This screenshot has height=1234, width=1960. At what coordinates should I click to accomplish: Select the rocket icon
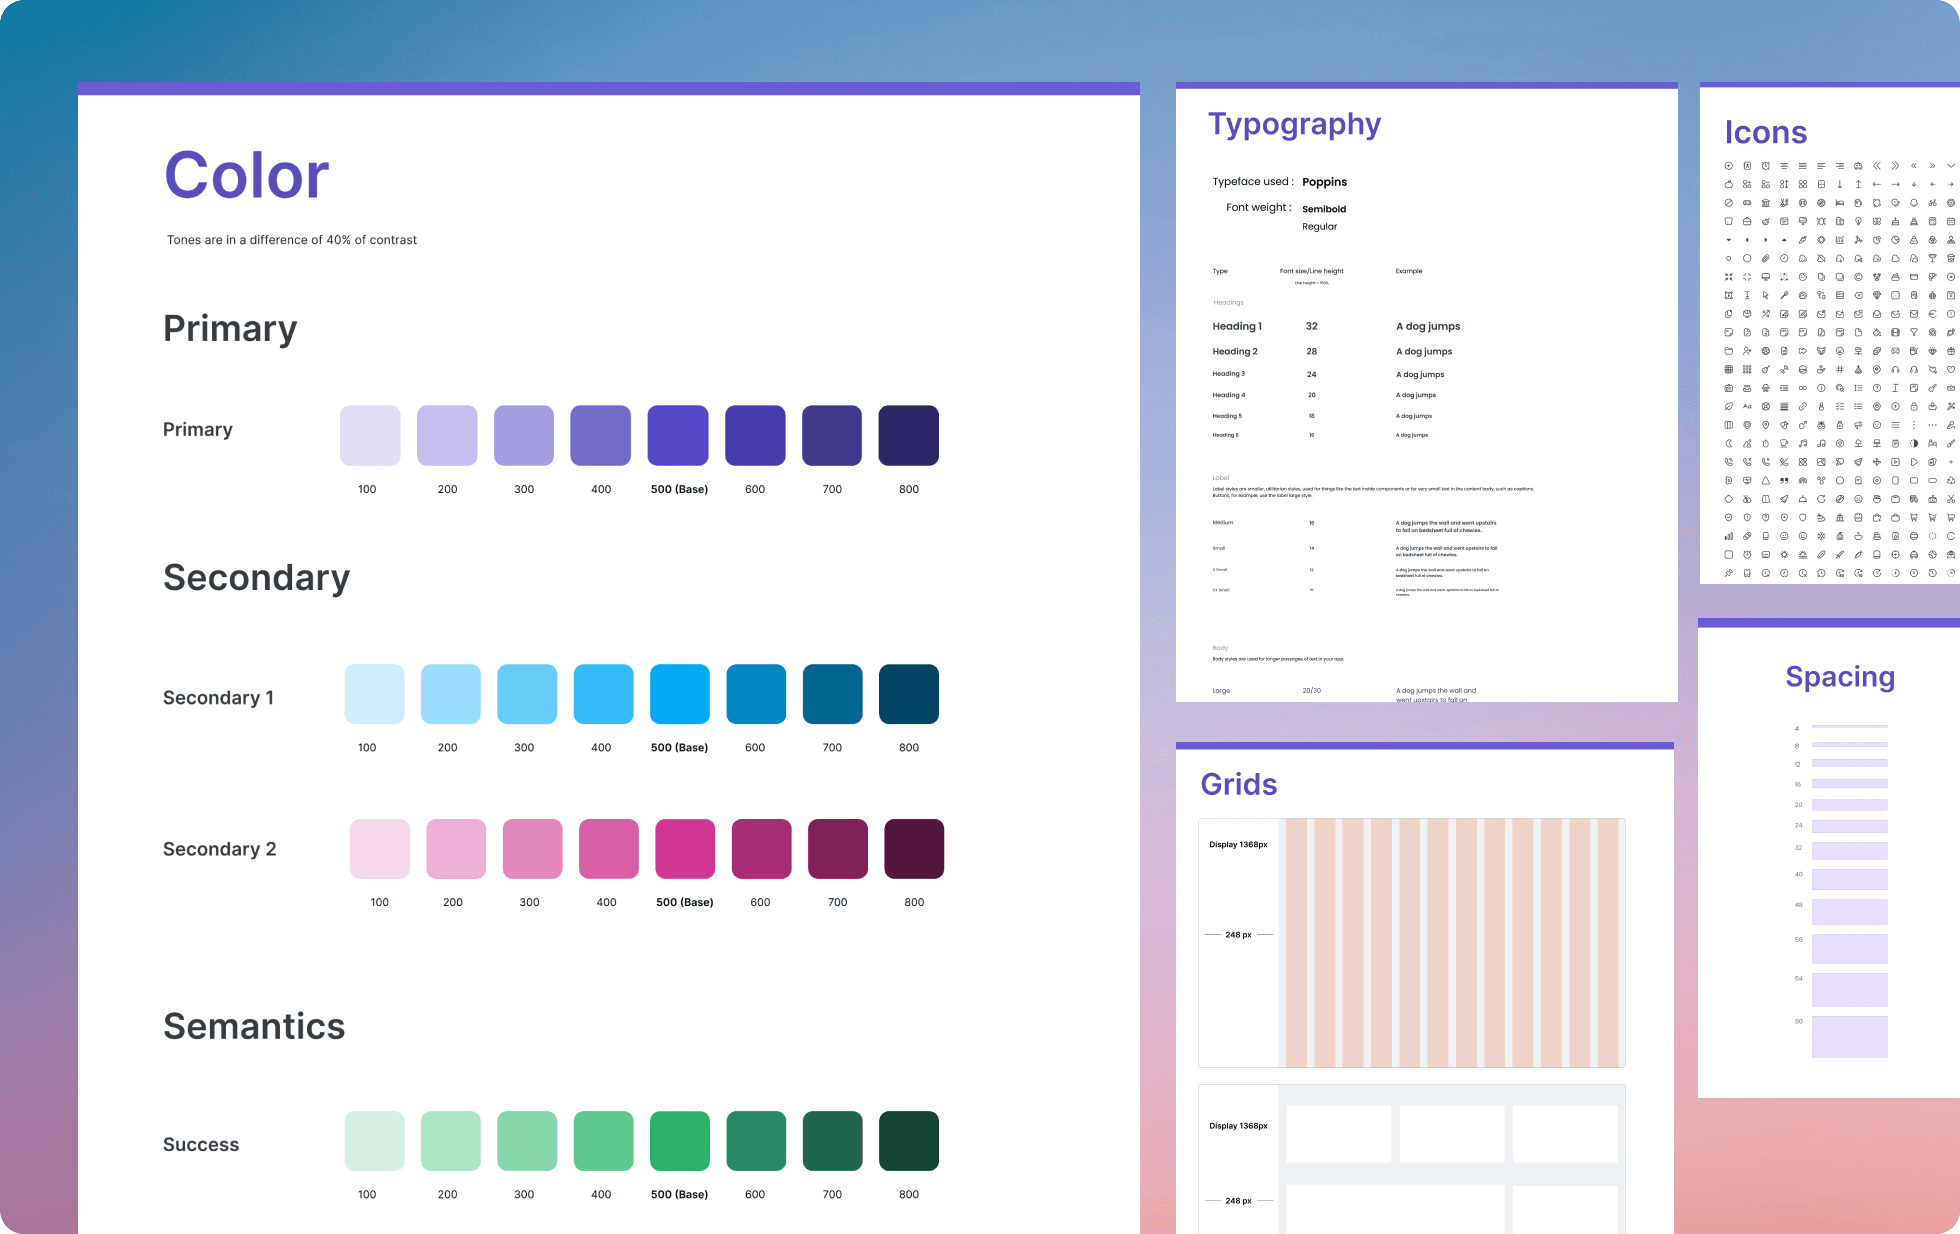(1784, 499)
